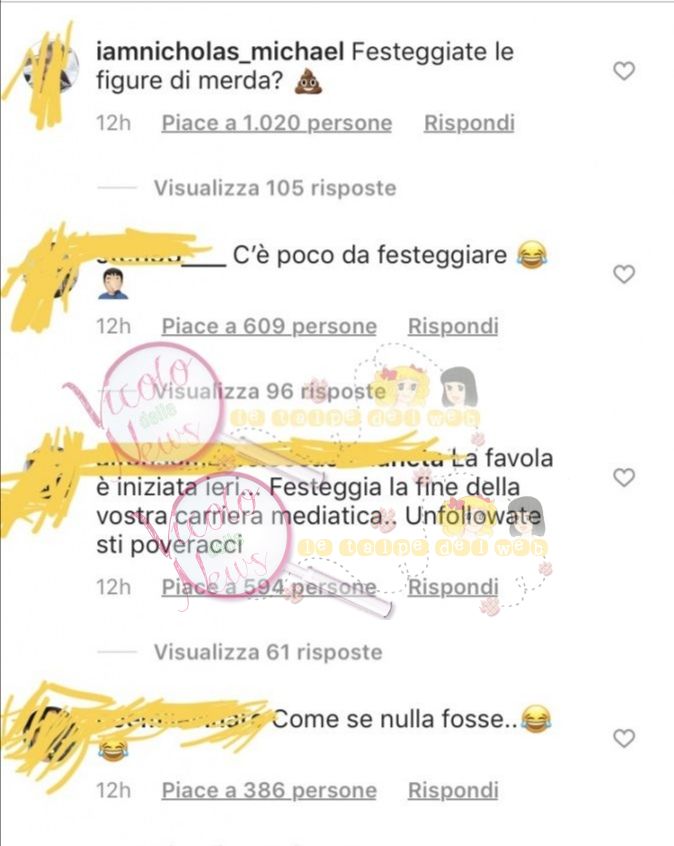Tap heart beside 'Come se nulla fosse' comment
The height and width of the screenshot is (846, 674).
(x=624, y=738)
